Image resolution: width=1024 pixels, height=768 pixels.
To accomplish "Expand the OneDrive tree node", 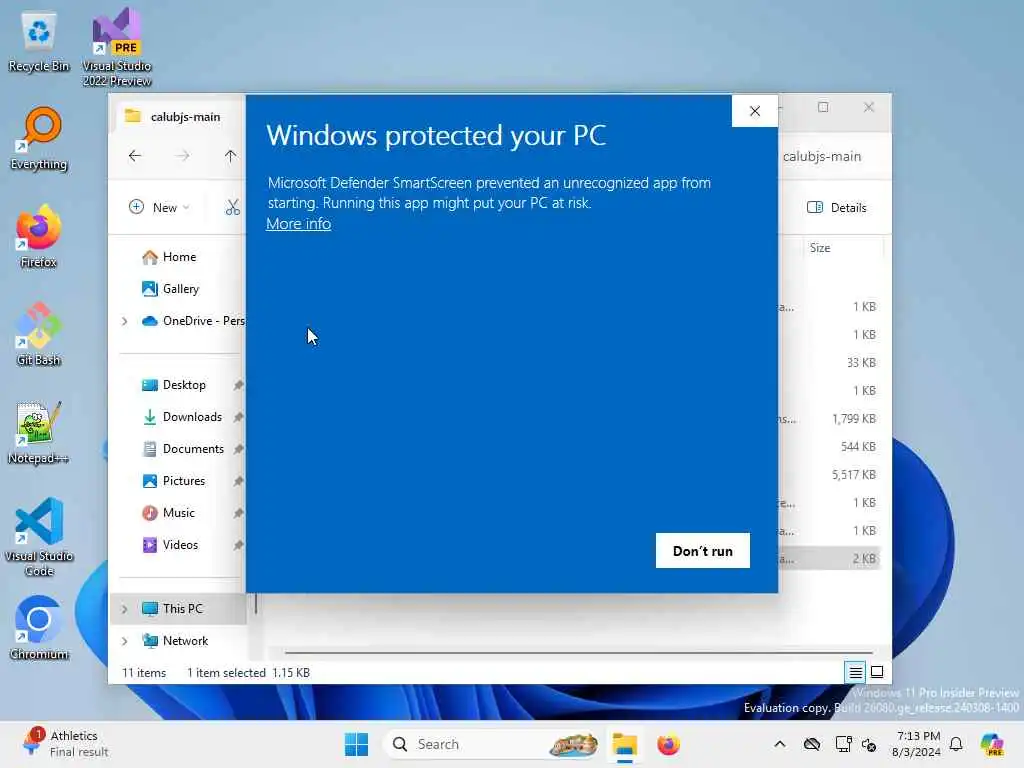I will point(125,321).
